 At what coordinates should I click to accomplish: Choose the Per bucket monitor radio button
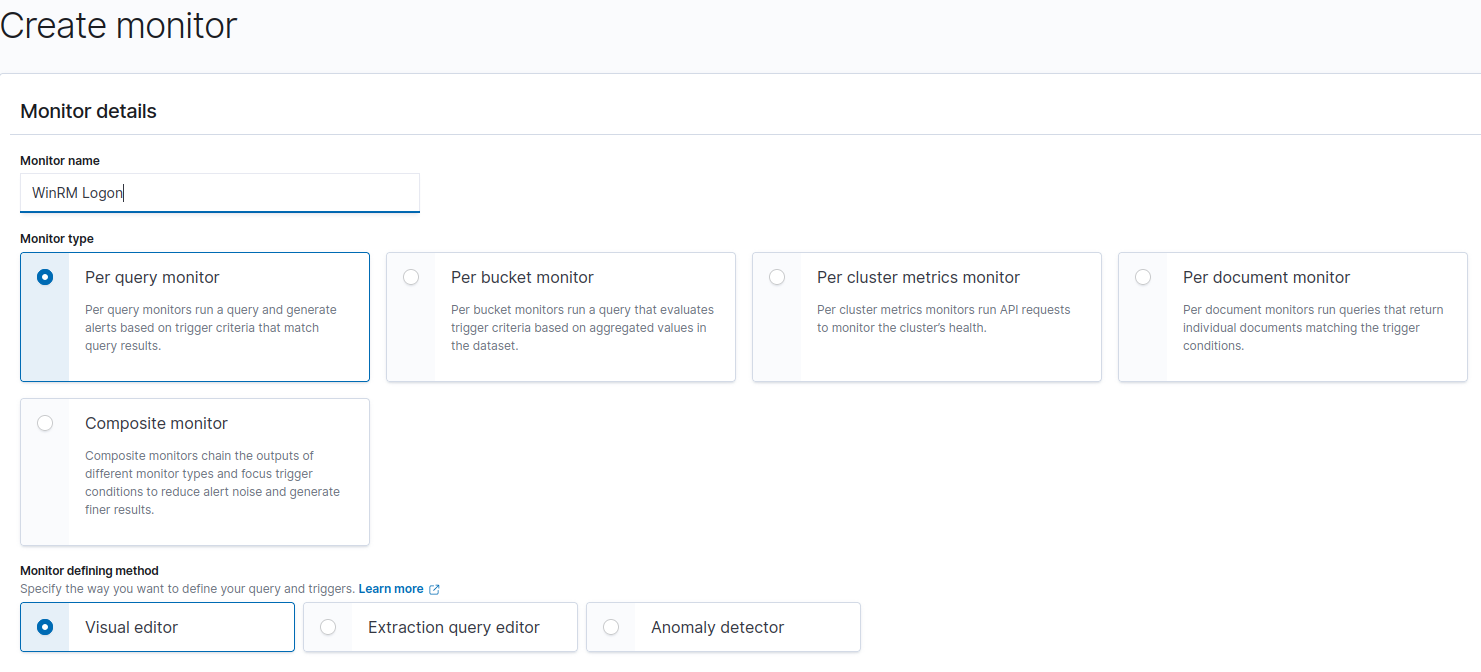pos(411,278)
